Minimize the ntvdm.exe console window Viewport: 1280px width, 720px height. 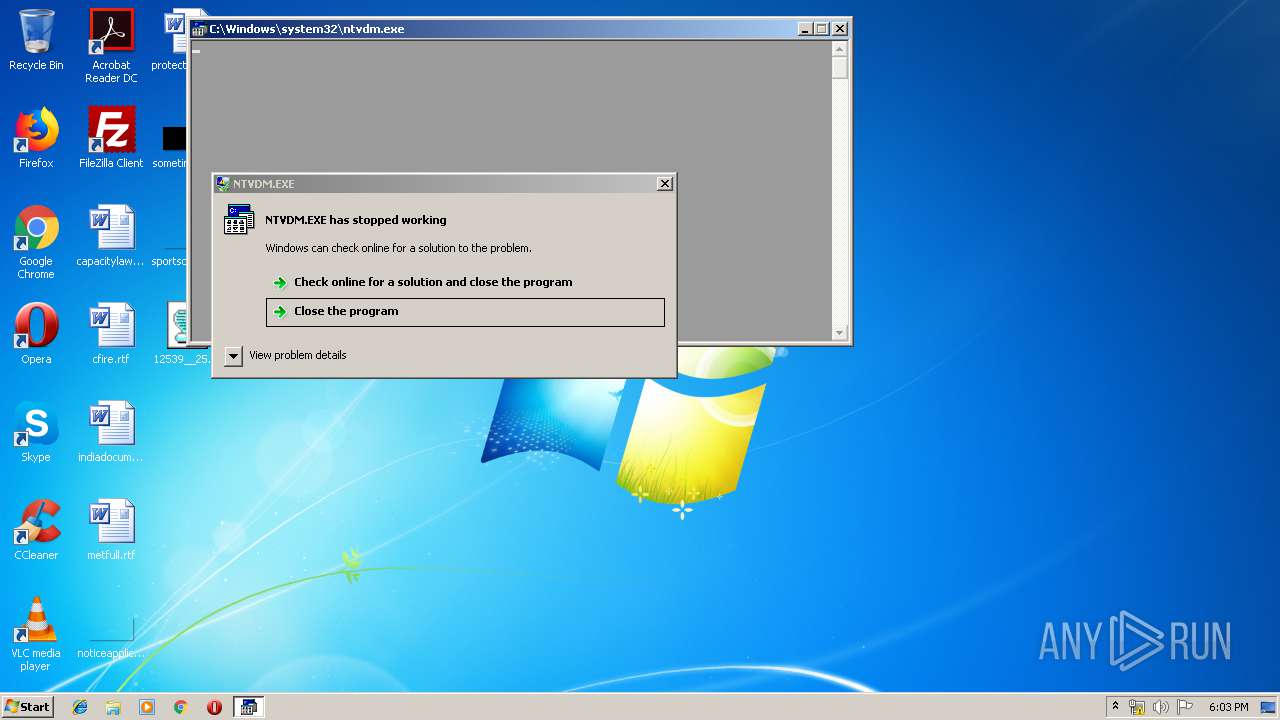tap(806, 29)
